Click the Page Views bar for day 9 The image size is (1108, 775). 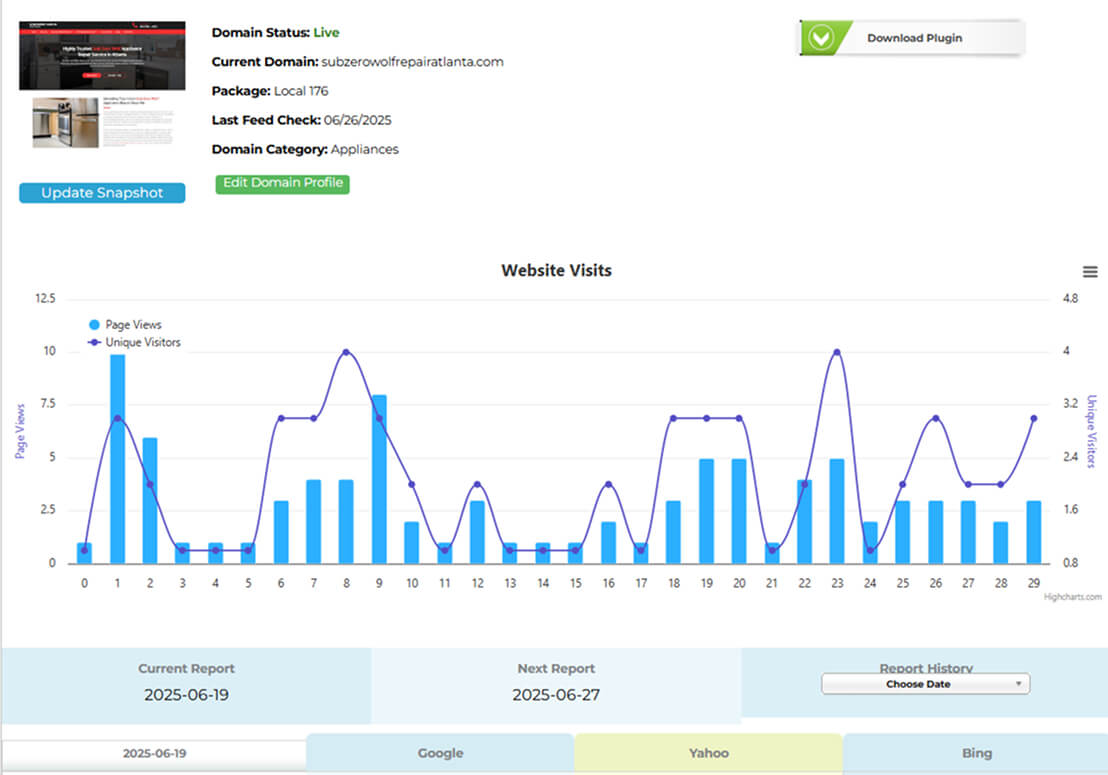click(x=380, y=480)
